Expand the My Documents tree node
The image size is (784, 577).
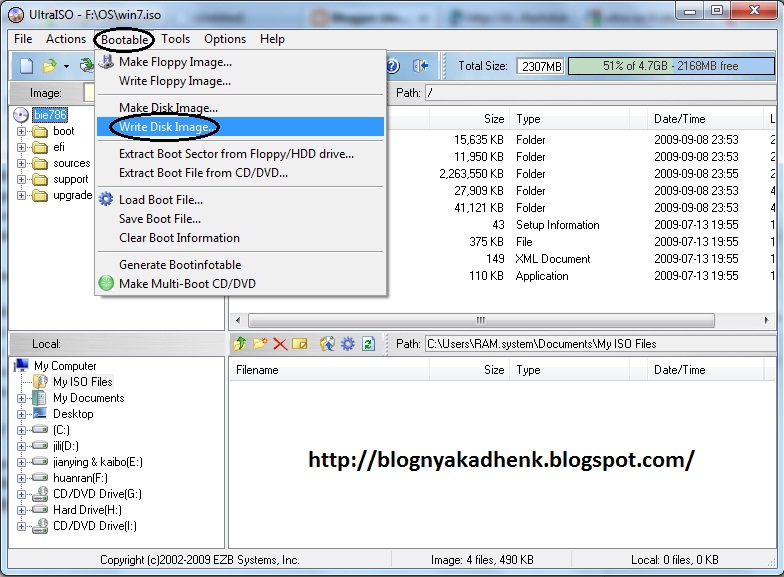[22, 398]
